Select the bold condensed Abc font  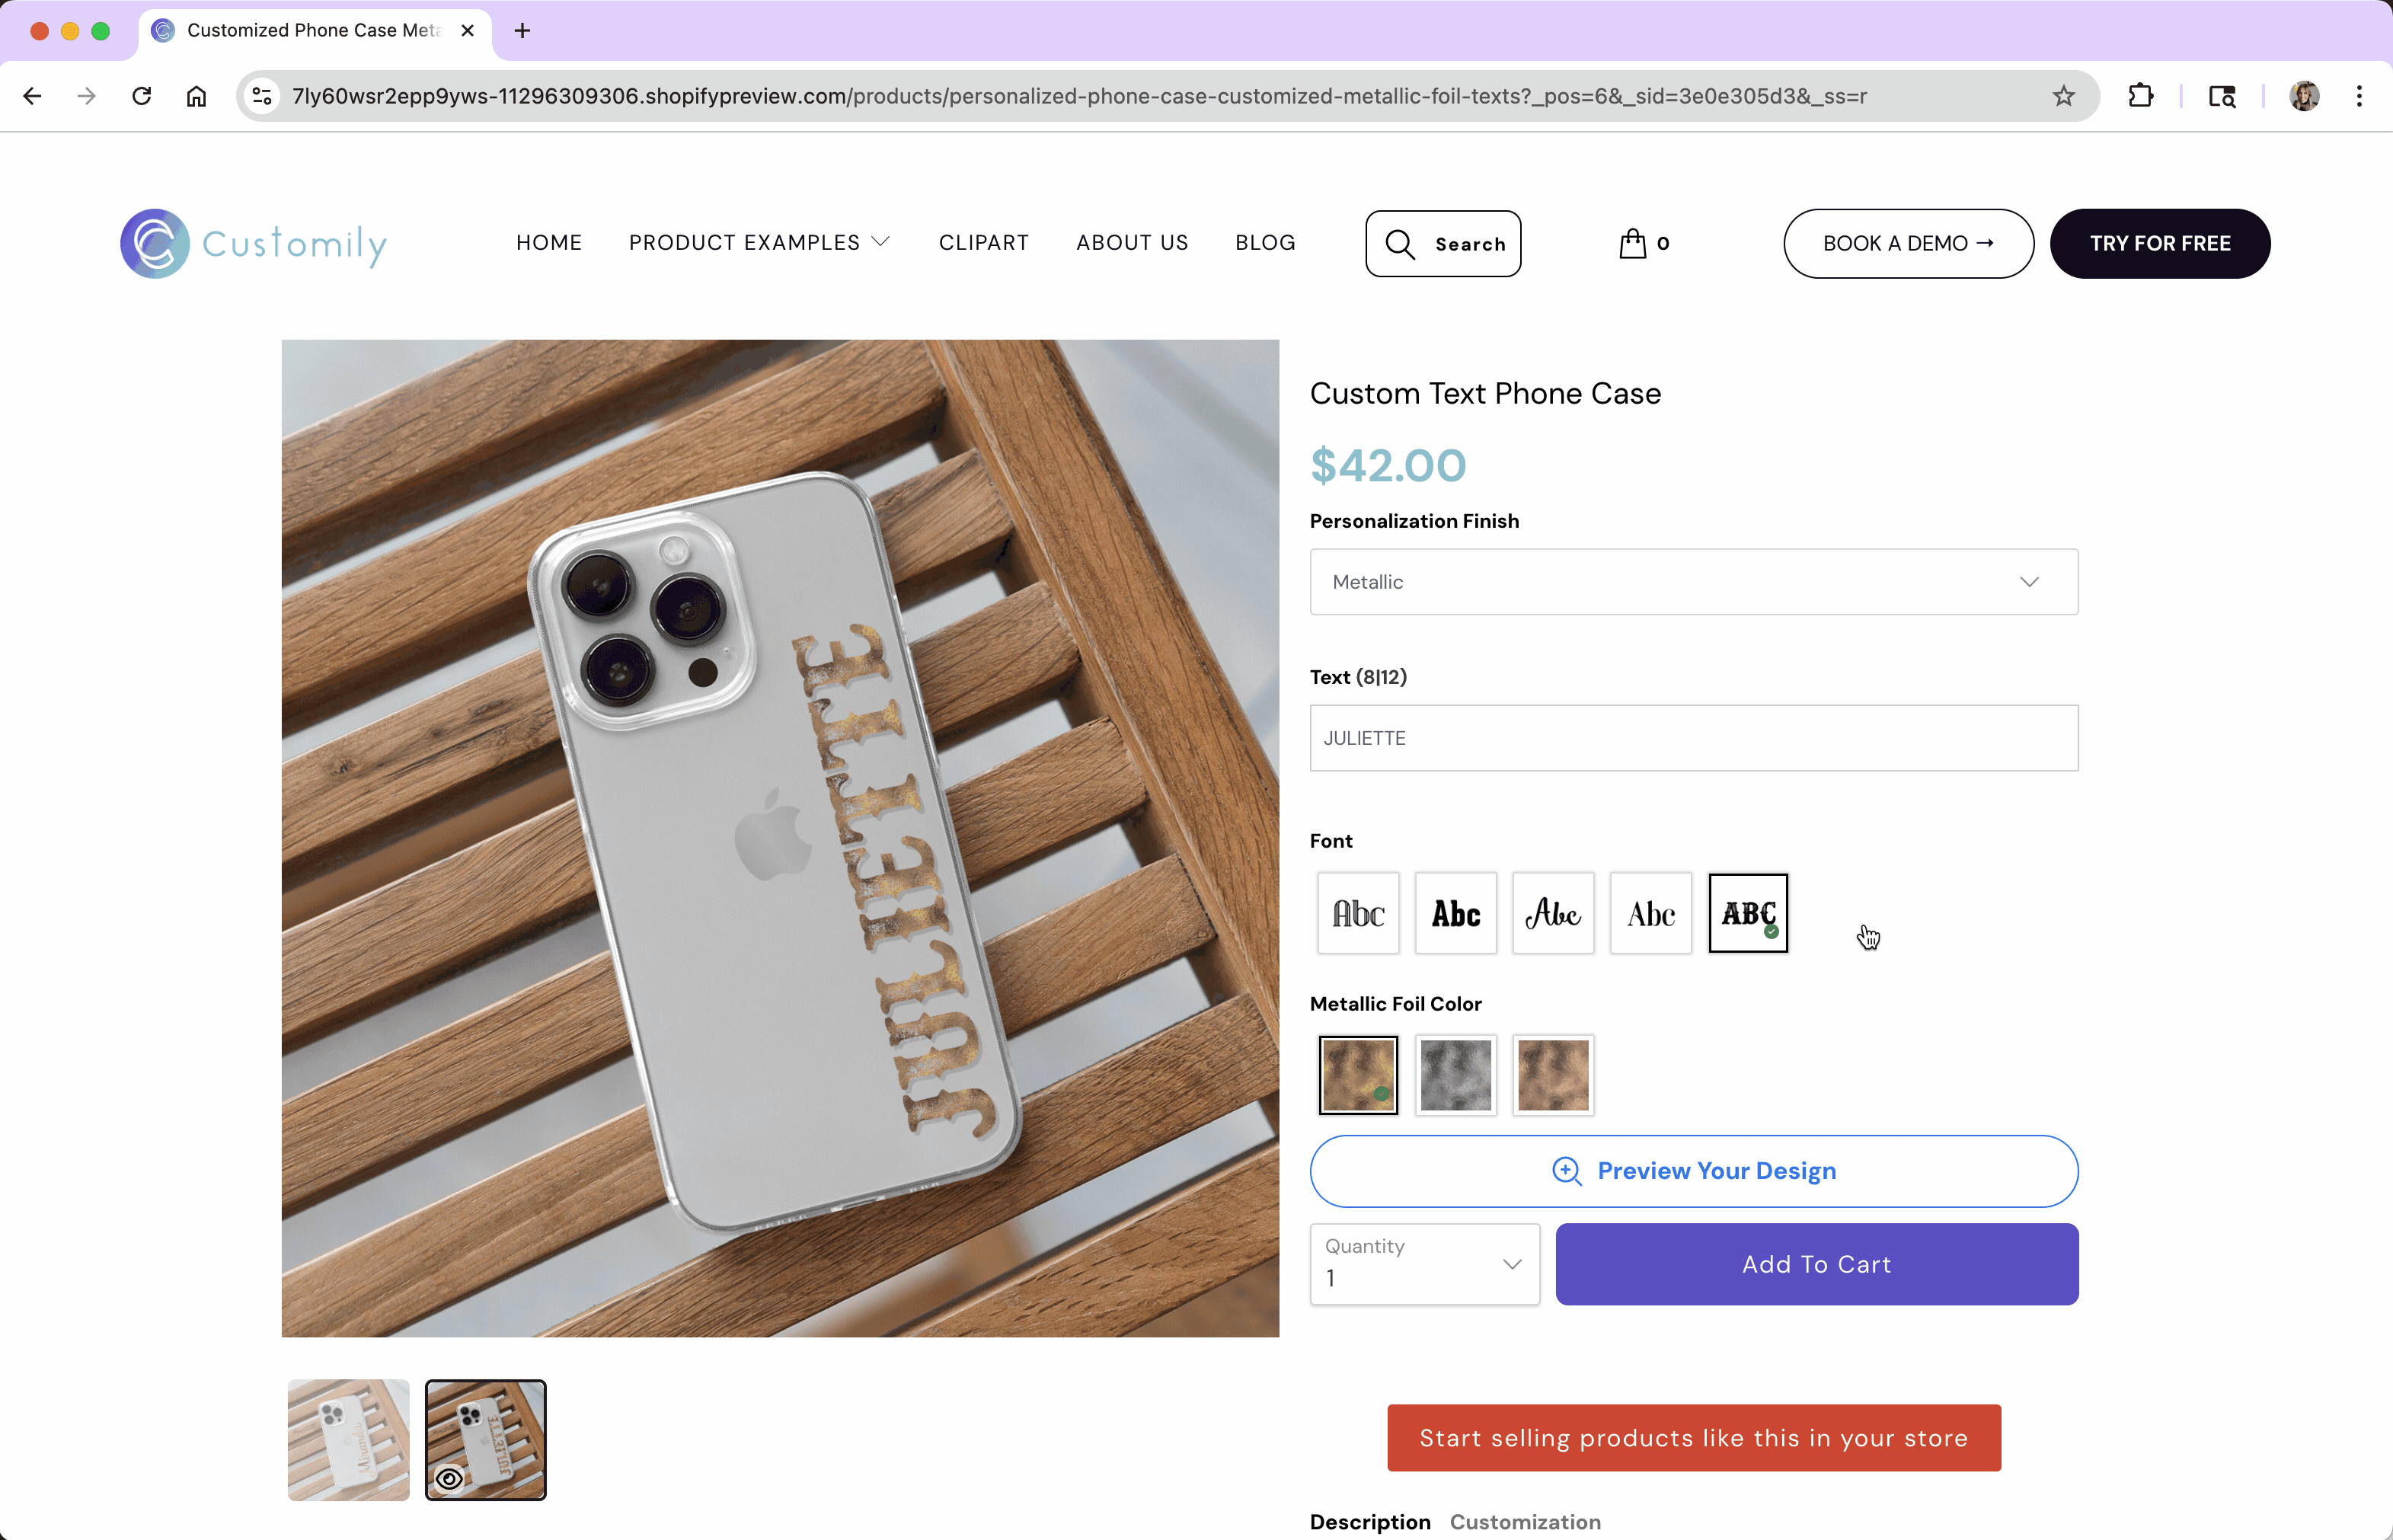1455,913
